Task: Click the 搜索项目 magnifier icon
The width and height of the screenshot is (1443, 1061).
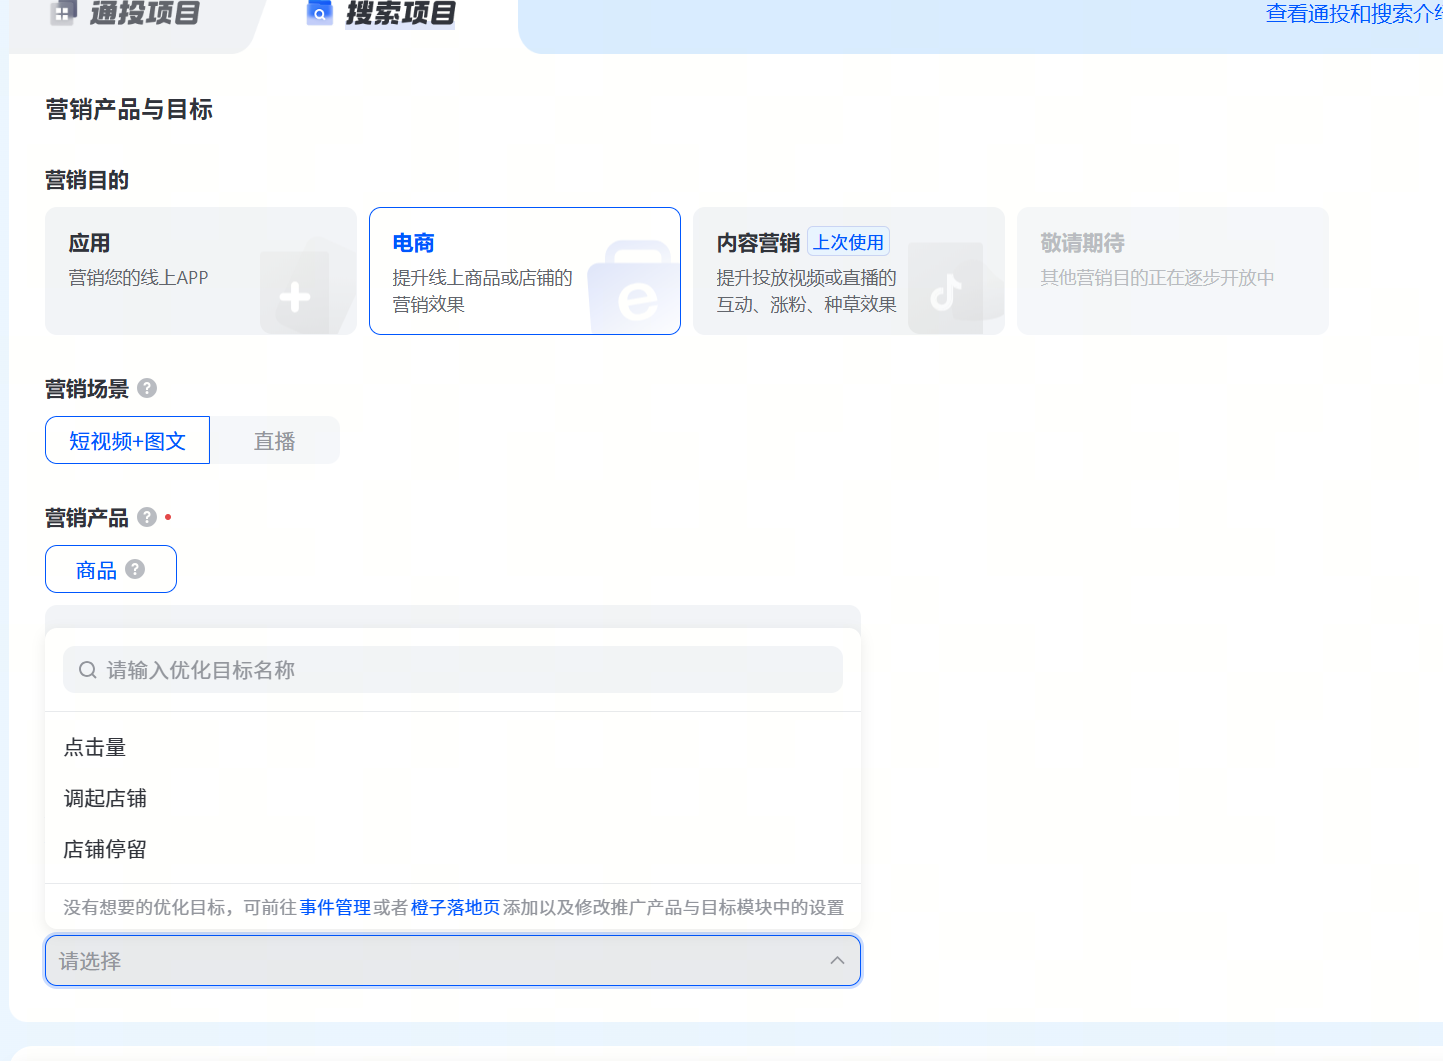Action: click(319, 14)
